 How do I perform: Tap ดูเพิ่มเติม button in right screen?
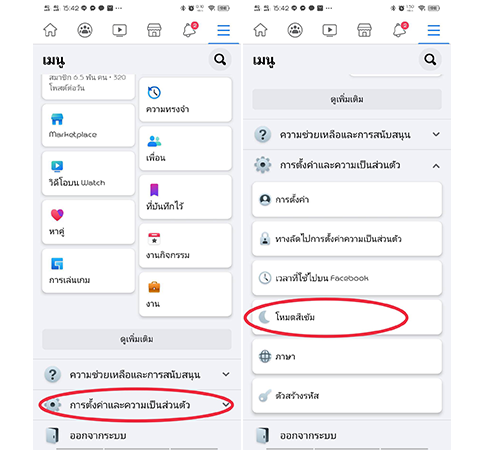[347, 99]
